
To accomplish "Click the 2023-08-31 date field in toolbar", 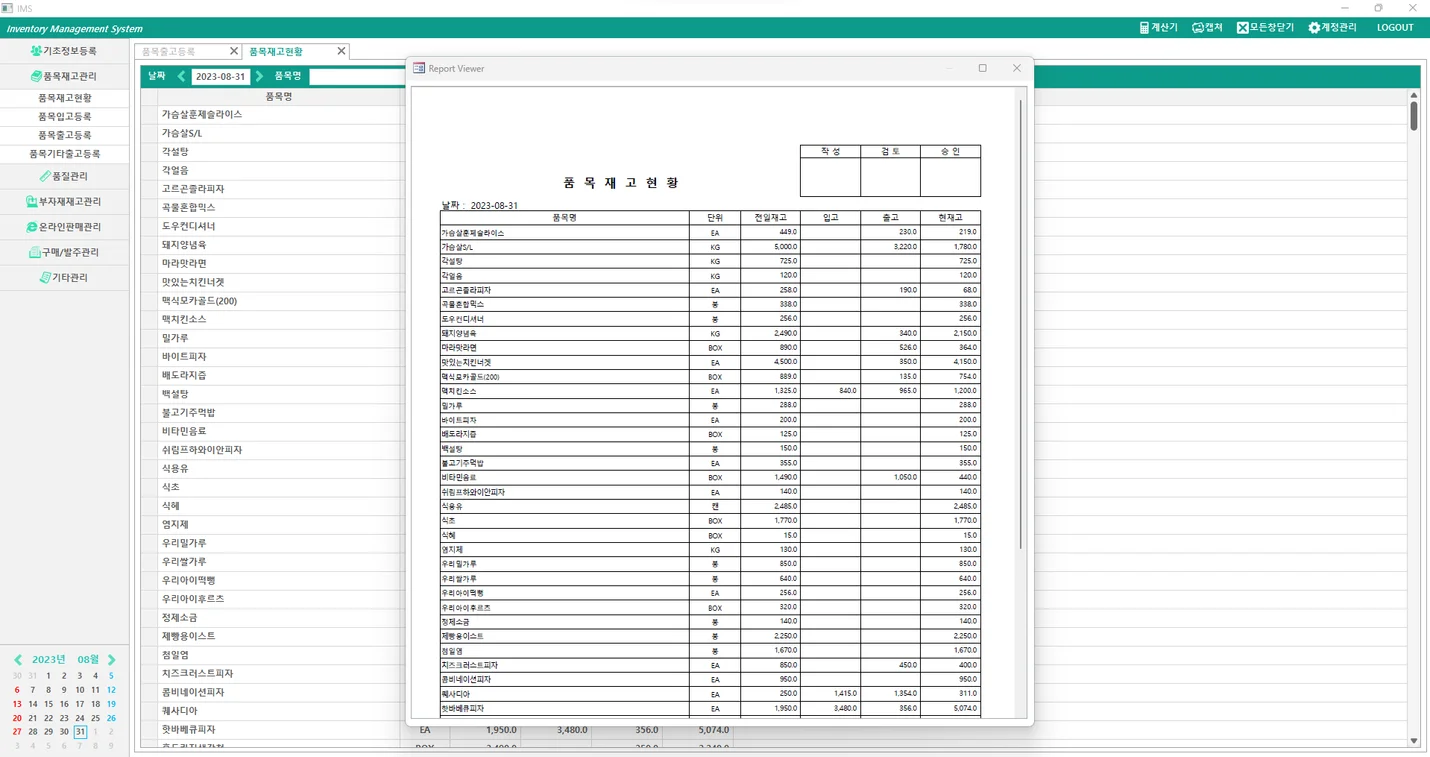I will pos(221,76).
